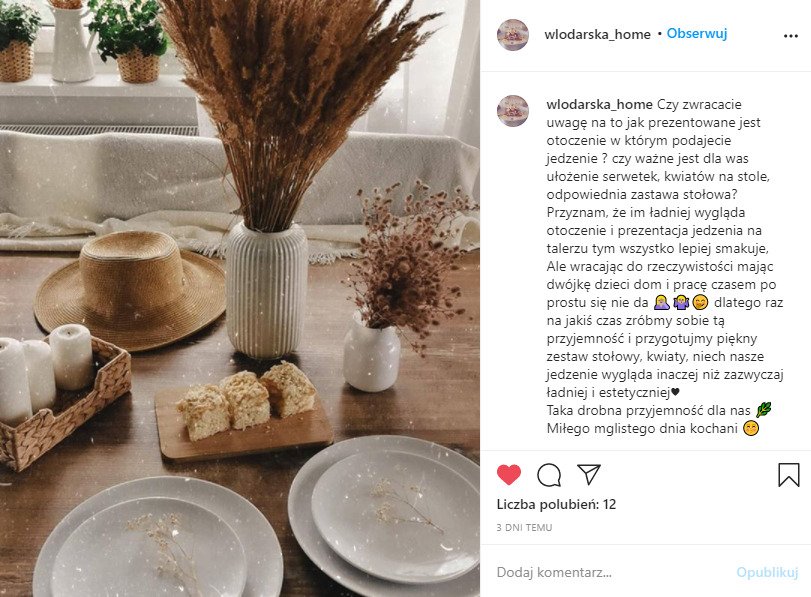Open the 3 DNI TEMU timestamp link

click(x=524, y=528)
